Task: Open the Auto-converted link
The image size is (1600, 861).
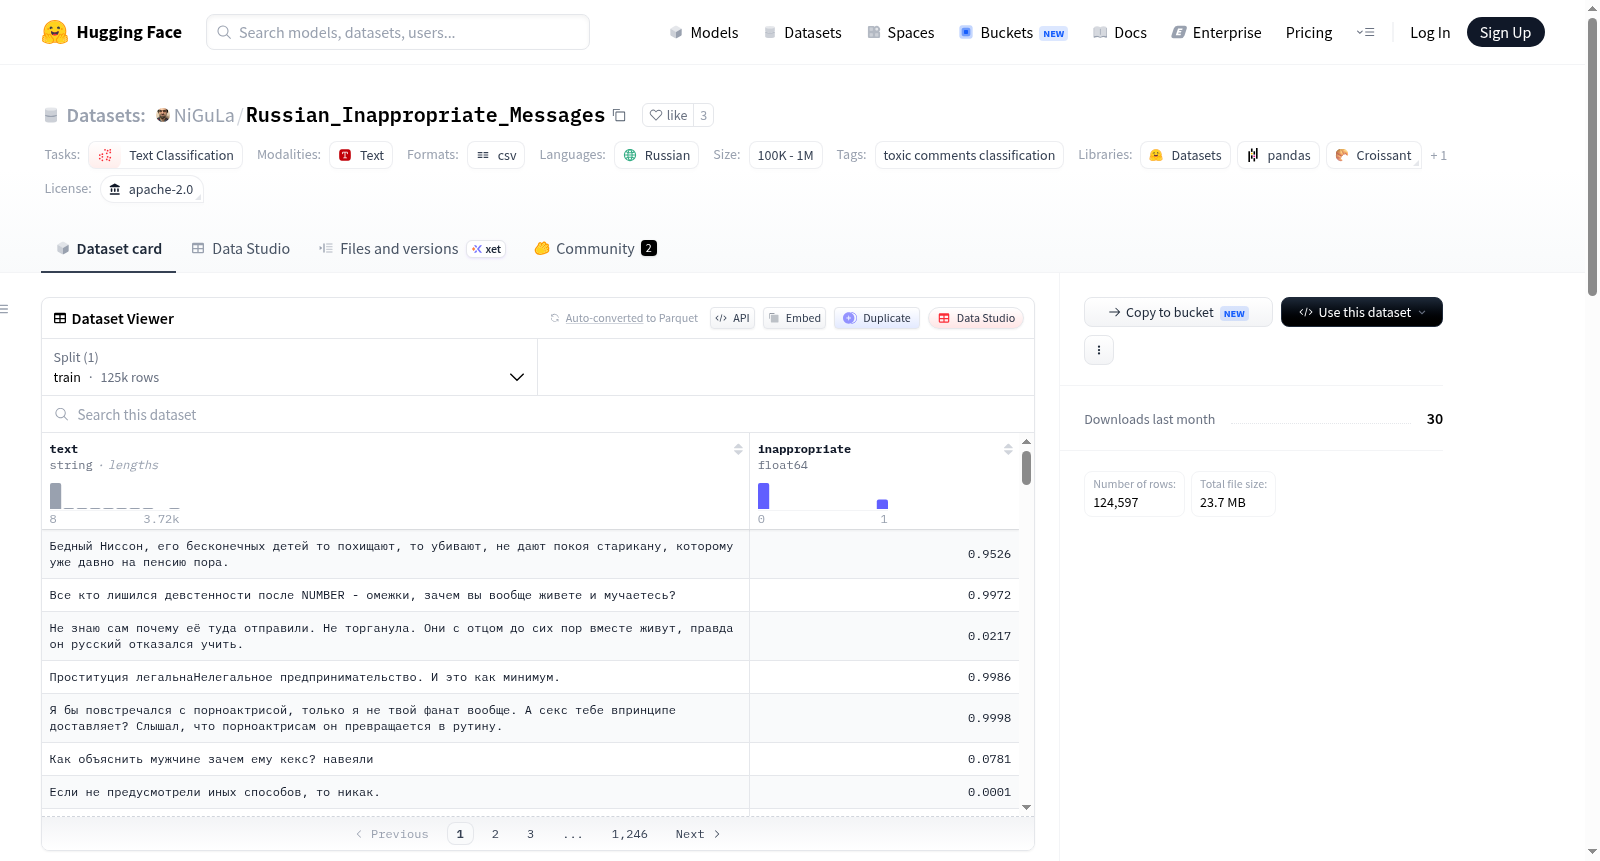Action: coord(604,318)
